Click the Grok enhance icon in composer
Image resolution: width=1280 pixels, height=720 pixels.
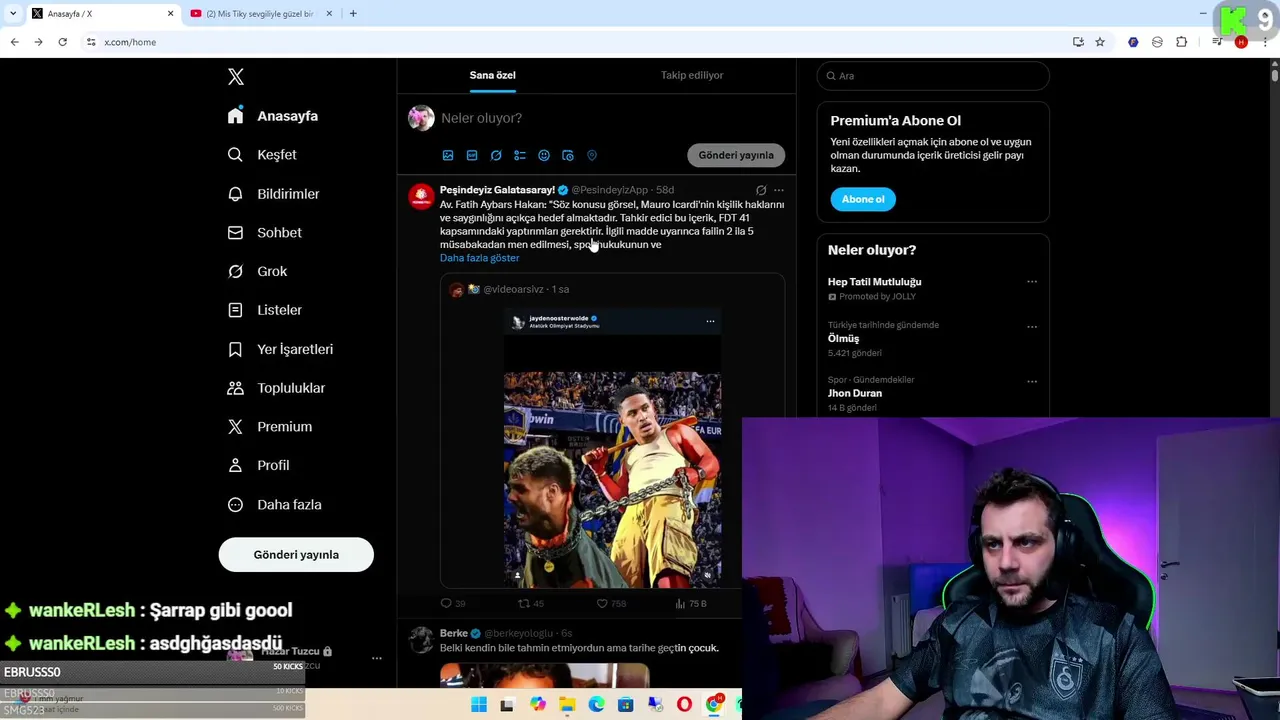496,156
